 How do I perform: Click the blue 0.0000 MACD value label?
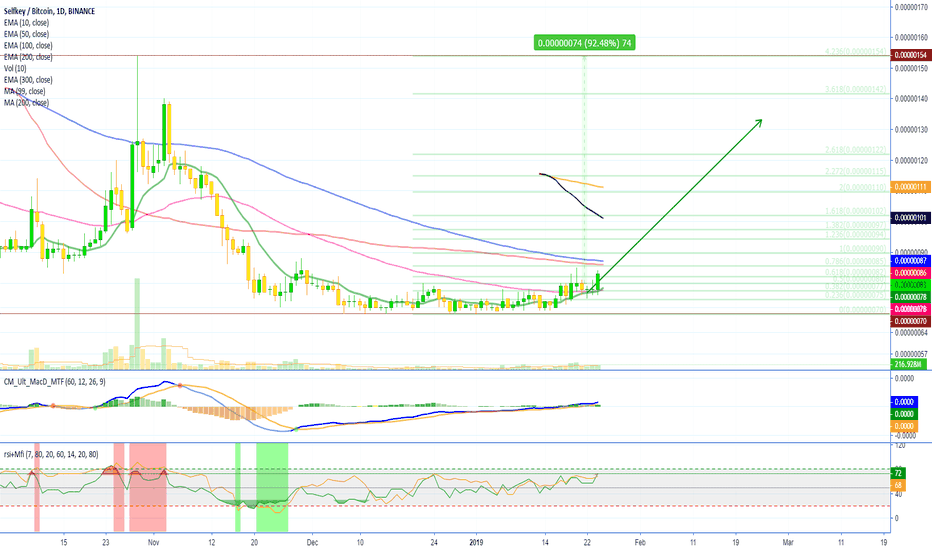click(x=904, y=402)
